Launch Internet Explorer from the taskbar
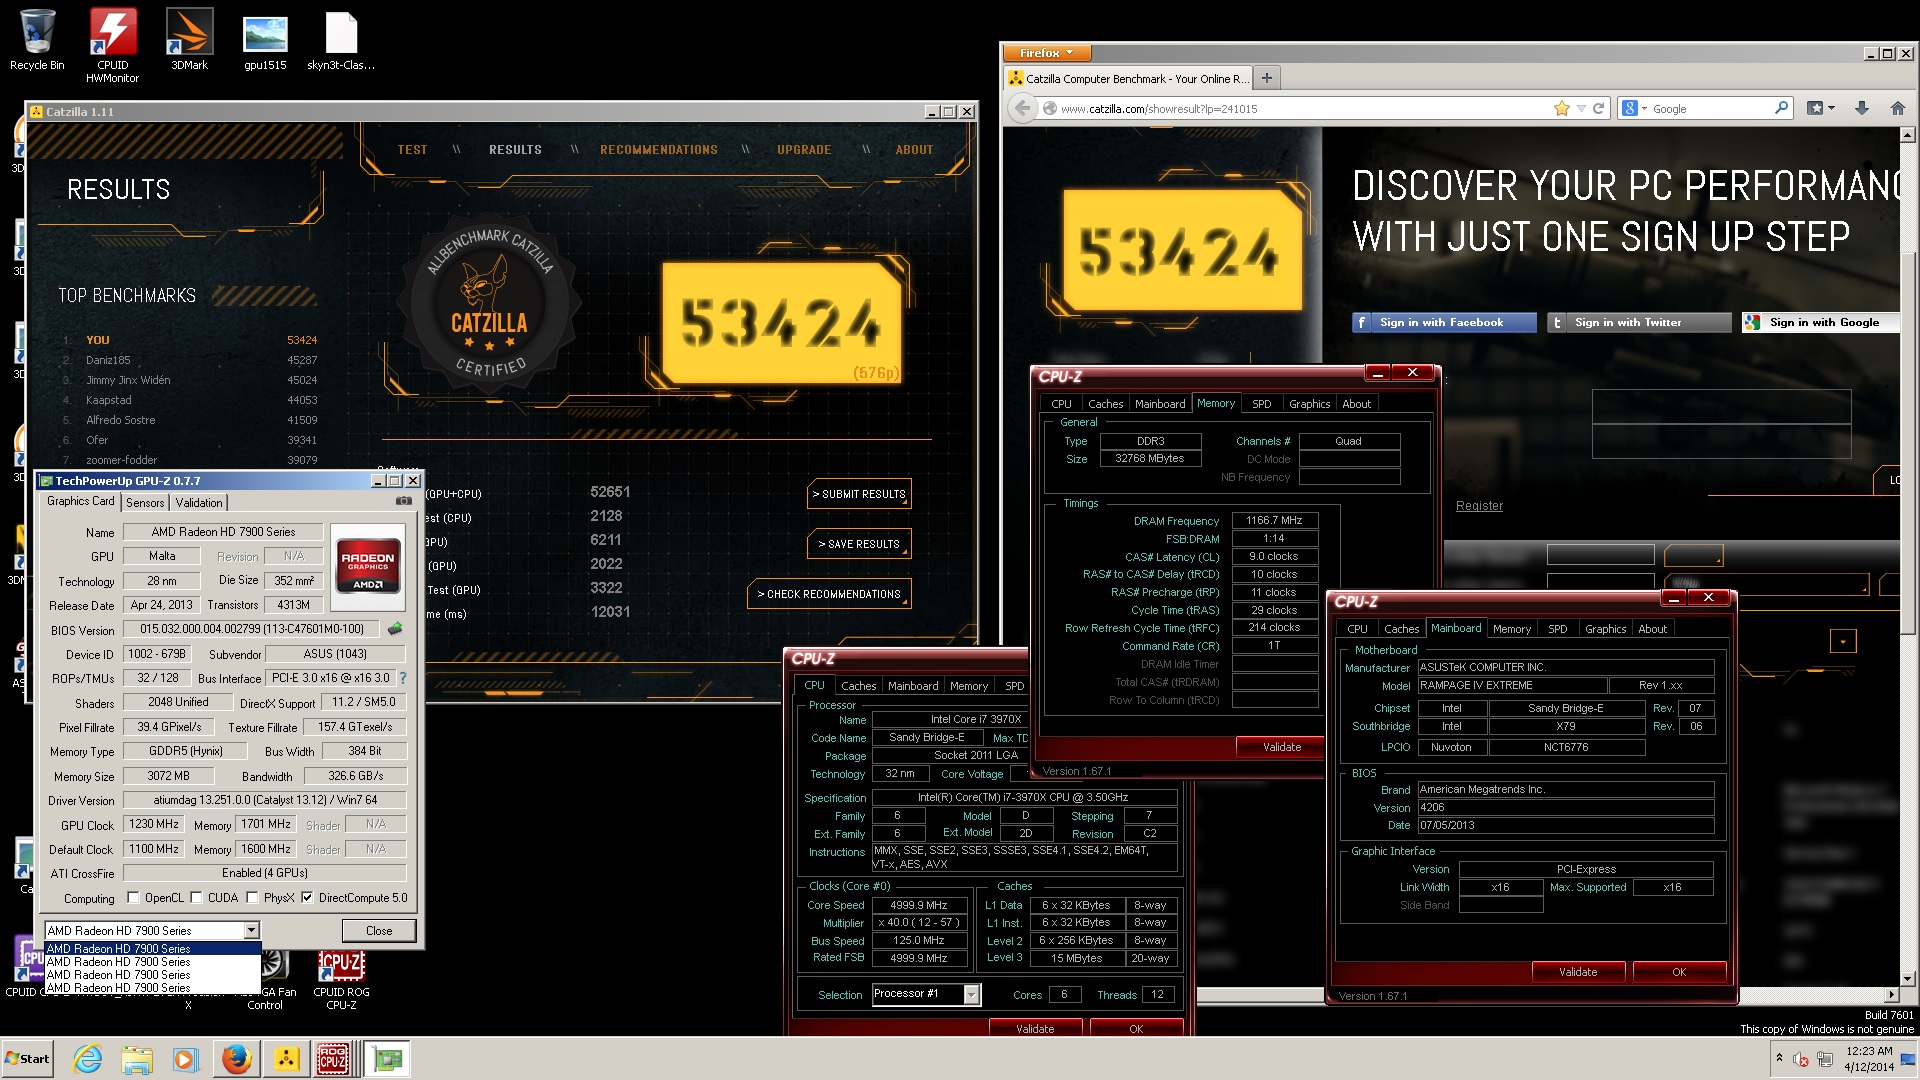The height and width of the screenshot is (1080, 1920). (88, 1059)
